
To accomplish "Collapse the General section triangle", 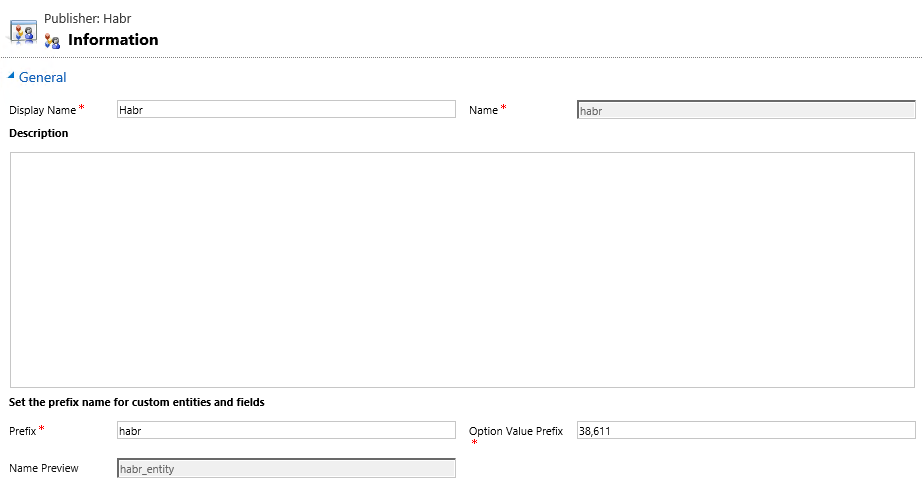I will [11, 75].
